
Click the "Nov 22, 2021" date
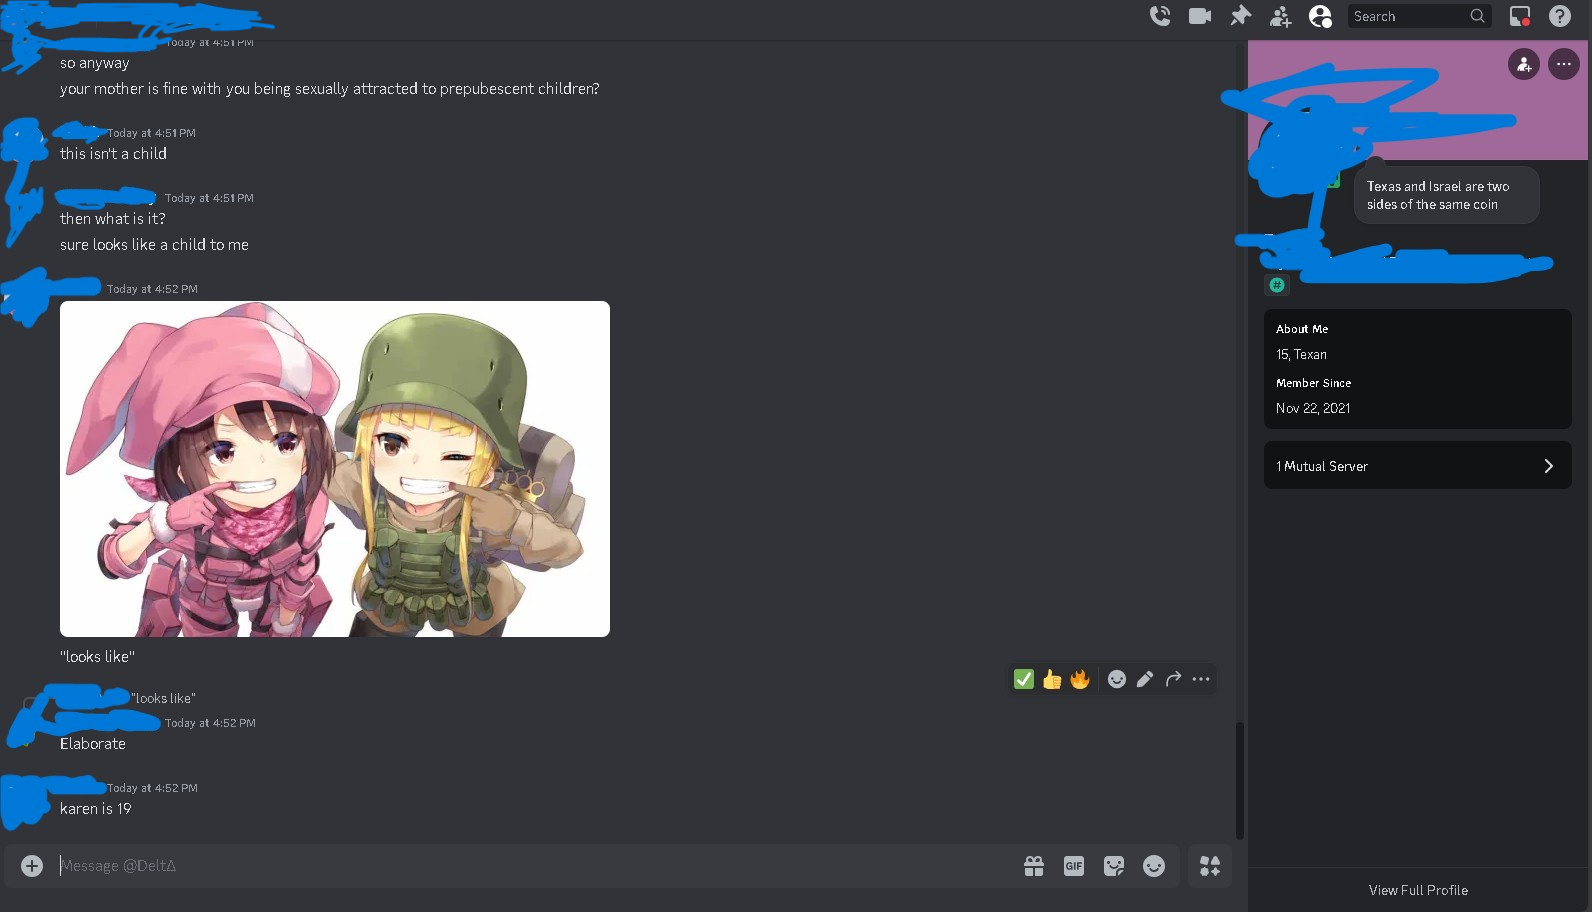tap(1313, 408)
